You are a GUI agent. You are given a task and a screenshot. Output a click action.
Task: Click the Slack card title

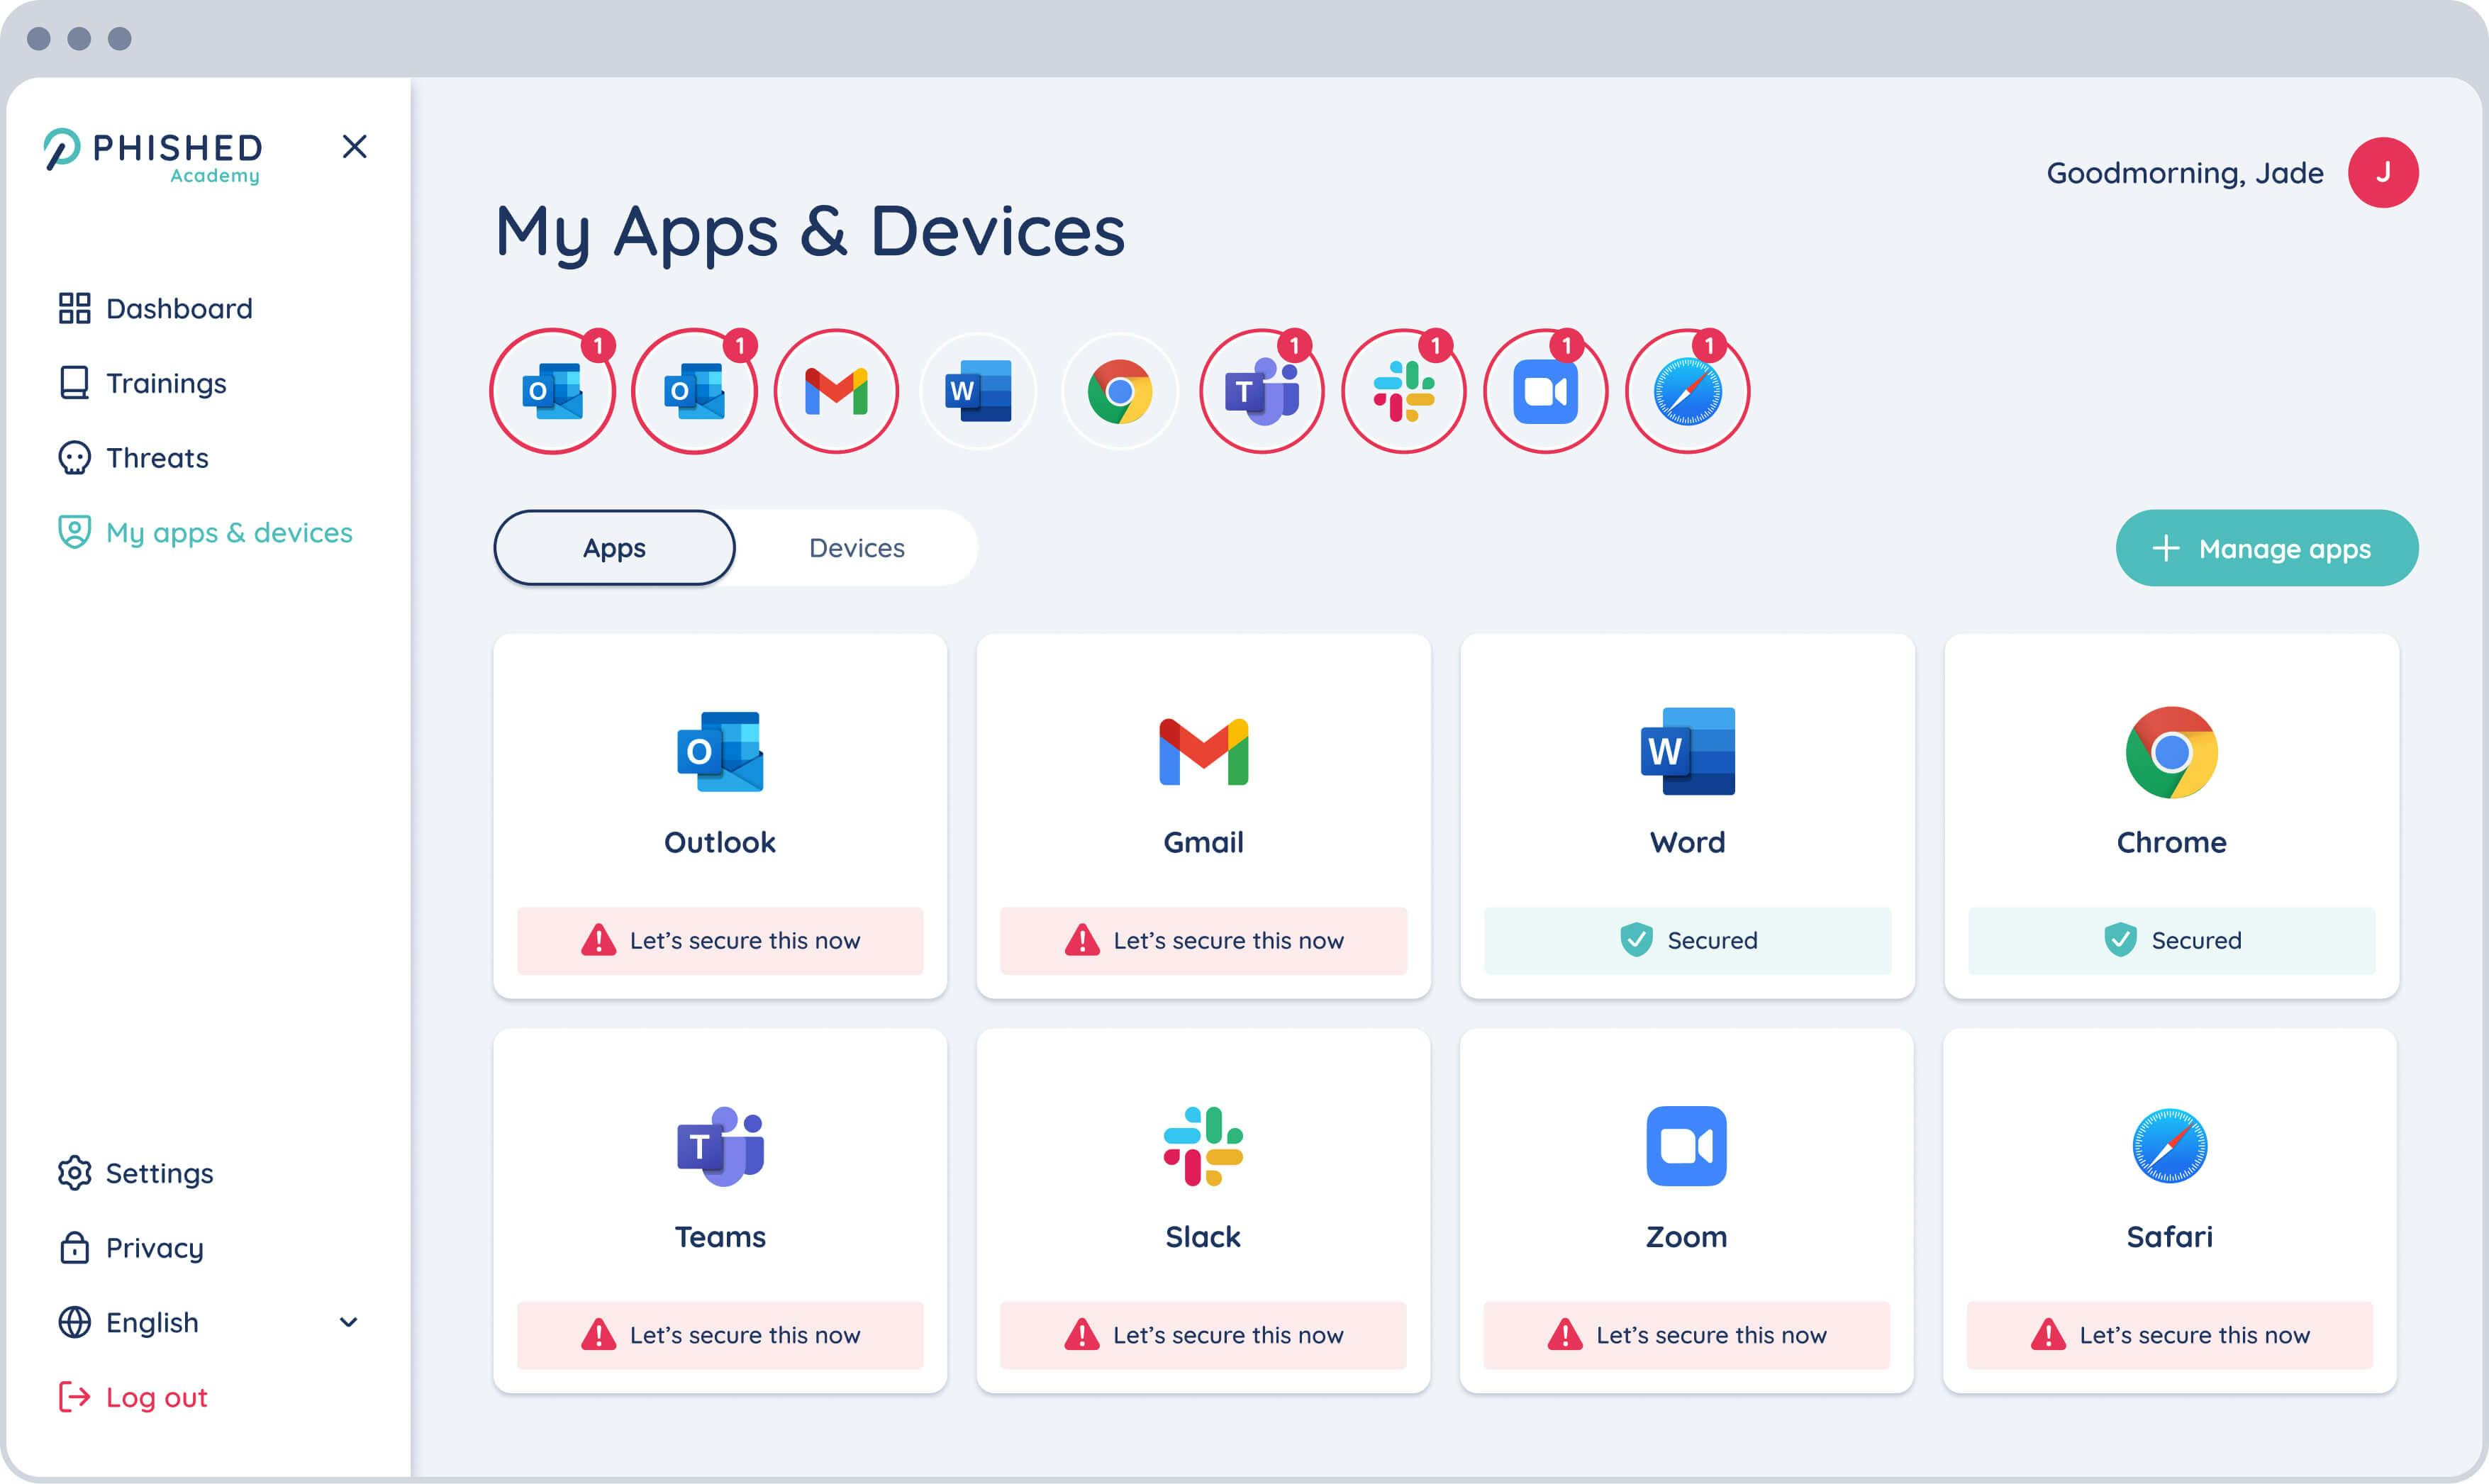pyautogui.click(x=1203, y=1237)
